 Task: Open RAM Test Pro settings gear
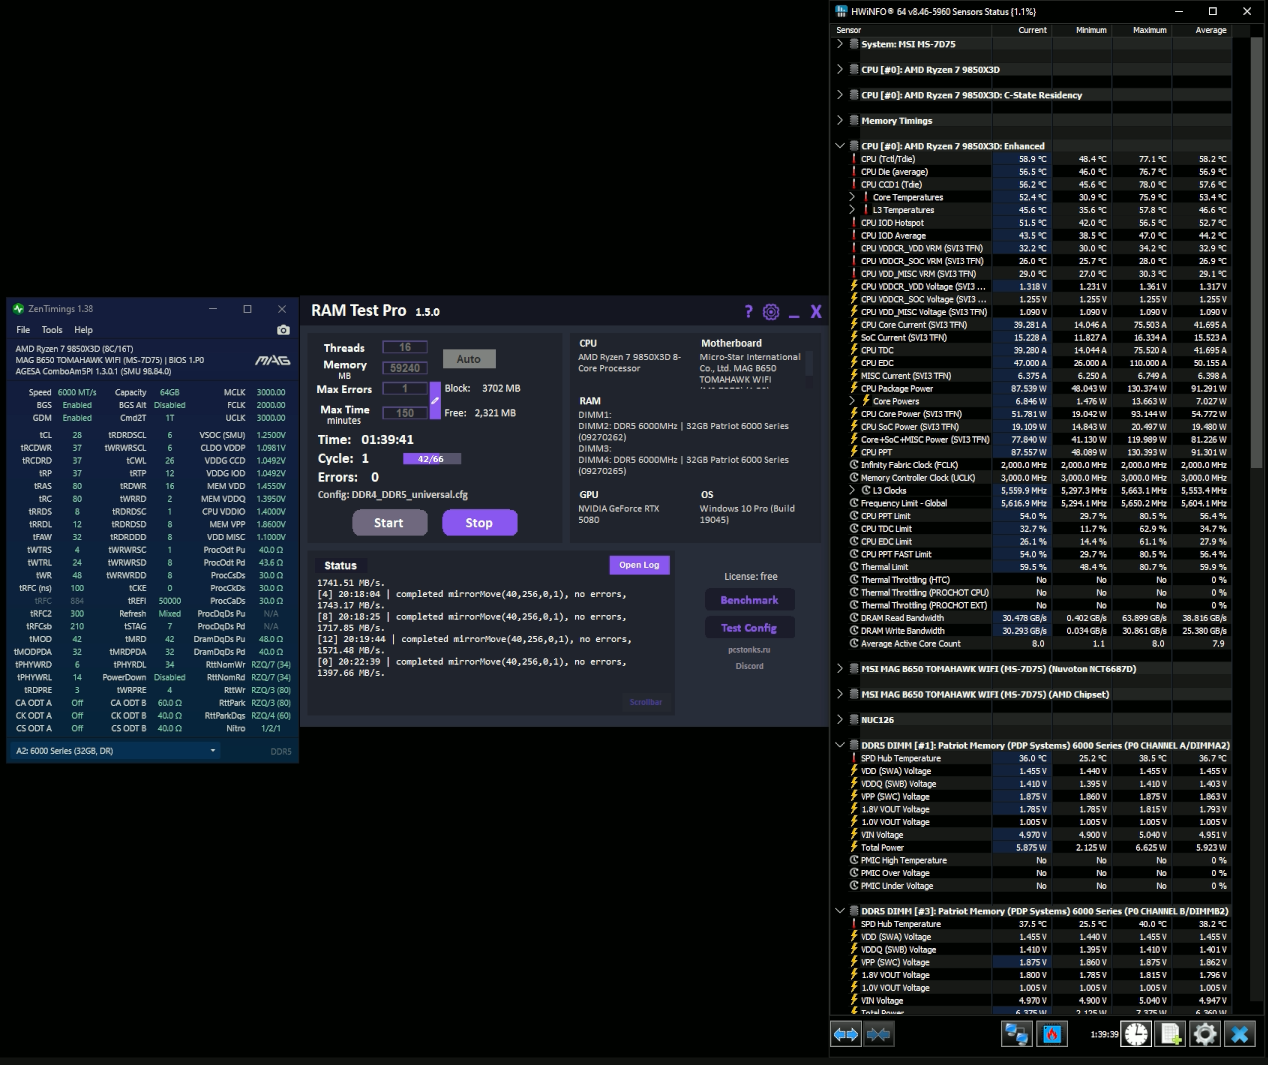771,312
